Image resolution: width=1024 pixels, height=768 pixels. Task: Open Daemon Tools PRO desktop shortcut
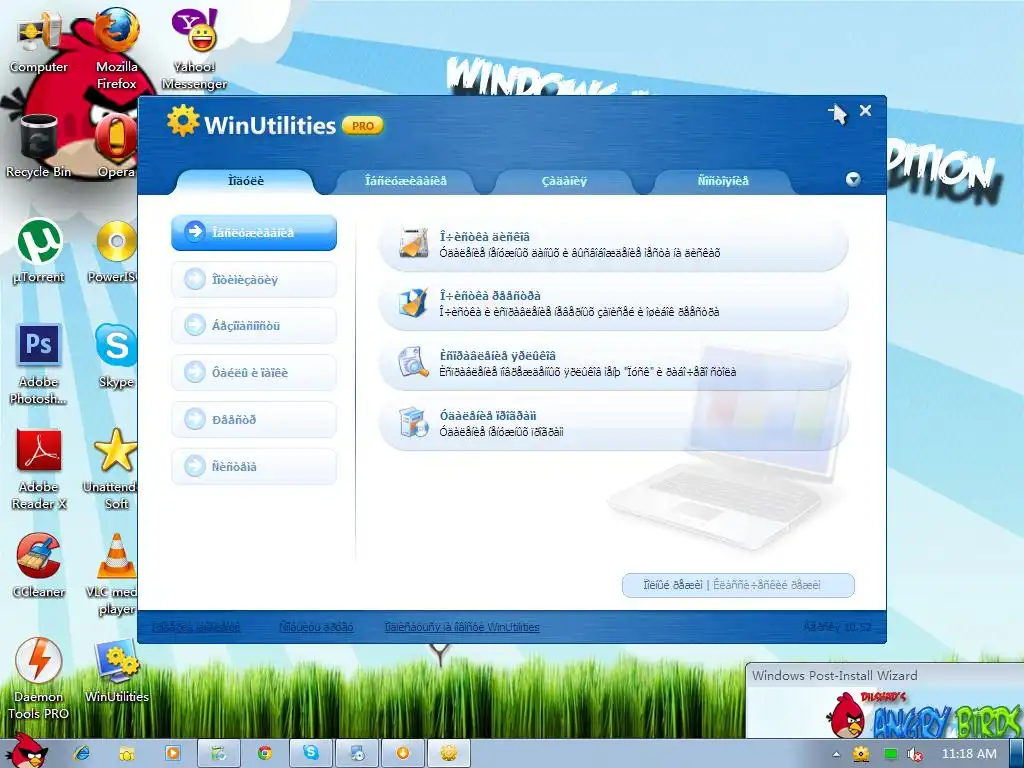(x=39, y=679)
